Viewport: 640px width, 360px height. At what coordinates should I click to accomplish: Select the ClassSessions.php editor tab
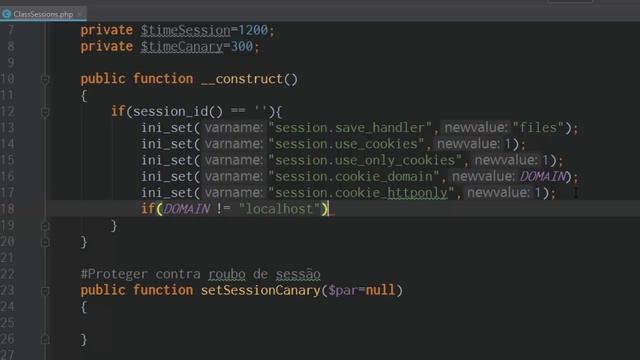pyautogui.click(x=43, y=14)
